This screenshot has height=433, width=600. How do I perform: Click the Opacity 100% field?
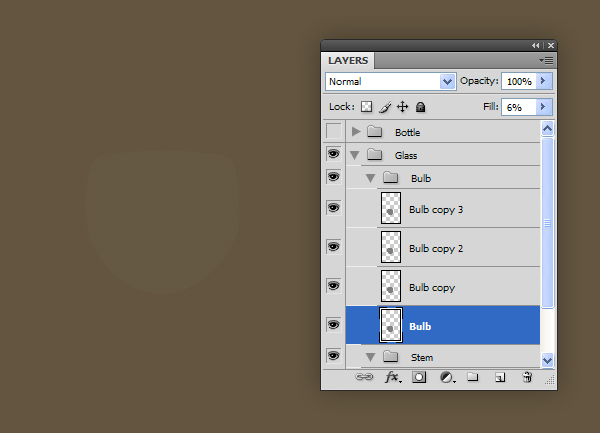[x=519, y=81]
